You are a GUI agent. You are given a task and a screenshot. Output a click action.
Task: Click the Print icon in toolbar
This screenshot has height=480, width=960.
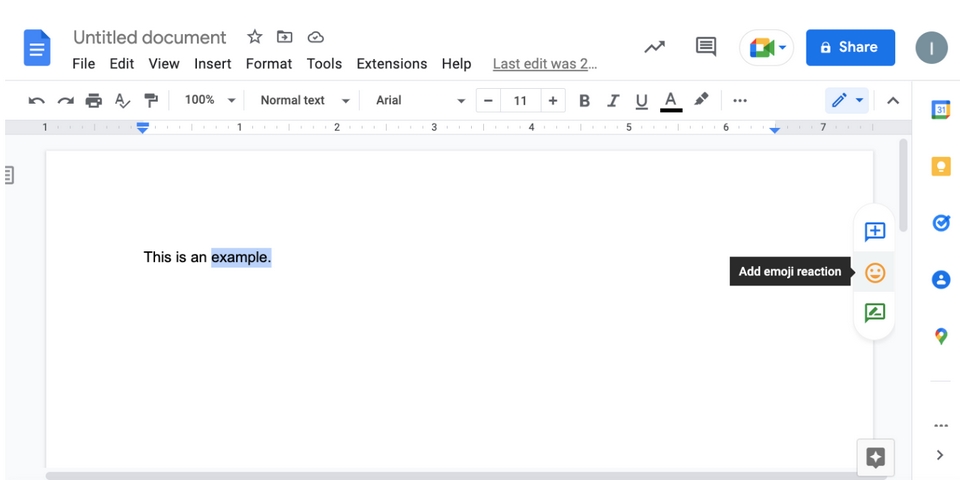pyautogui.click(x=94, y=100)
